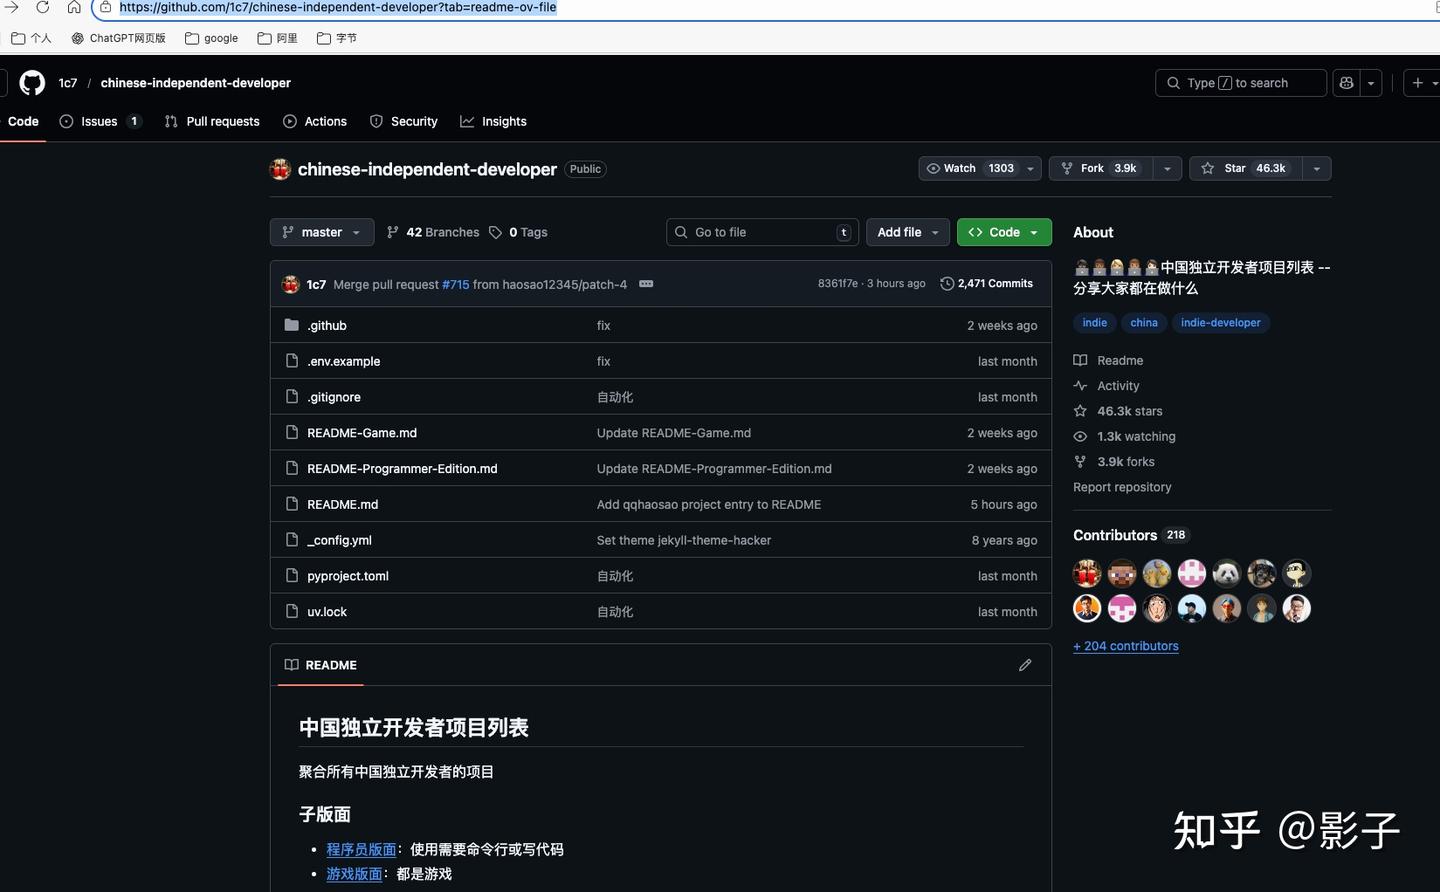
Task: Edit README with pencil icon
Action: pos(1025,665)
